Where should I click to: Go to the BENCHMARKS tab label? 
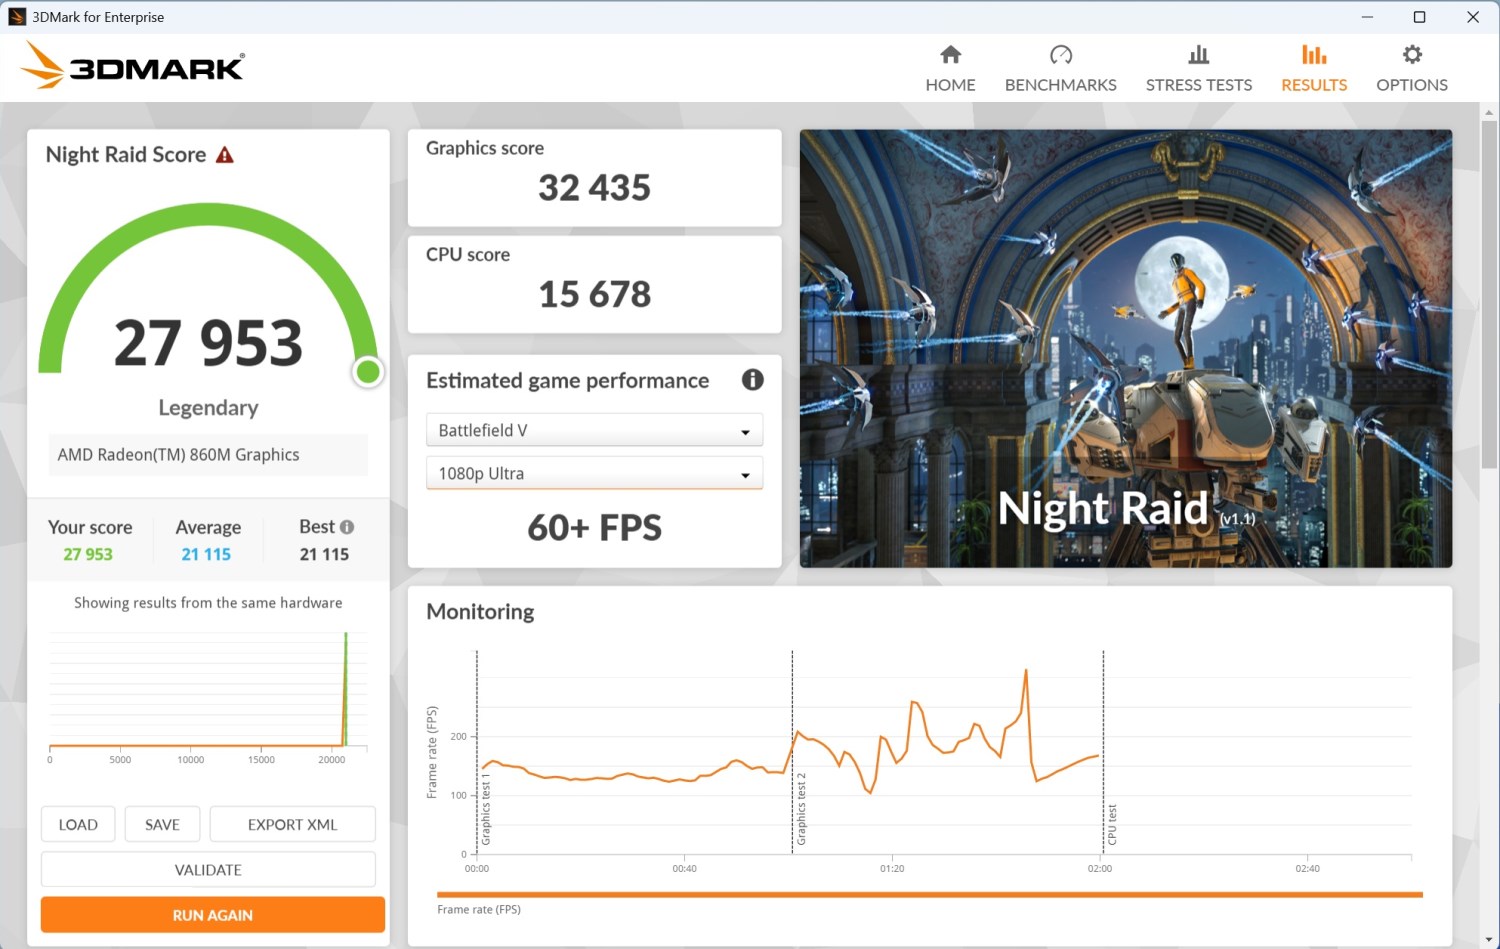click(1060, 85)
